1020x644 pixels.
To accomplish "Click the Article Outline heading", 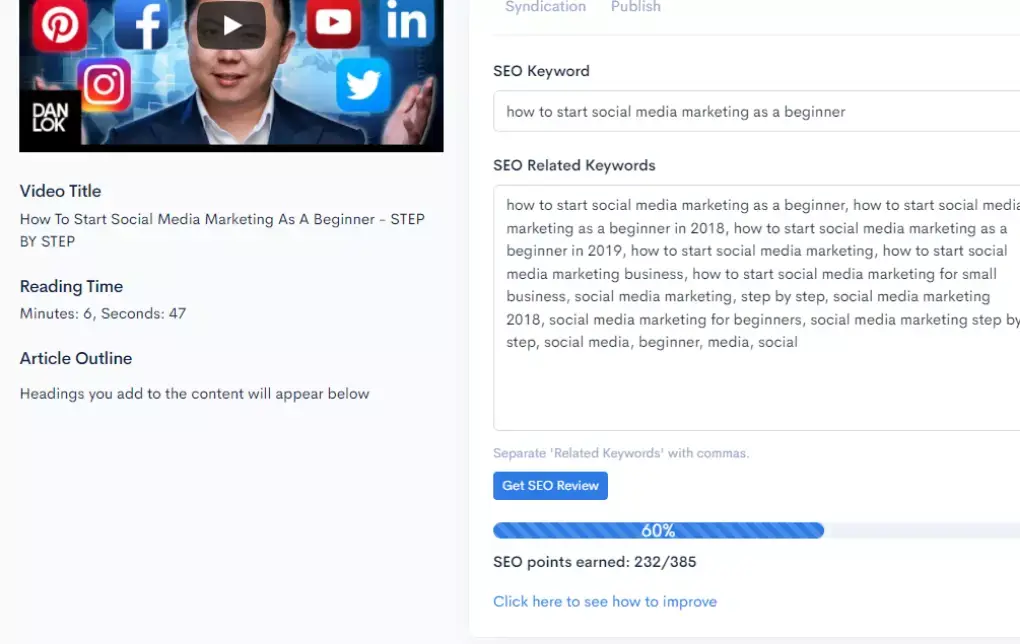I will click(76, 358).
